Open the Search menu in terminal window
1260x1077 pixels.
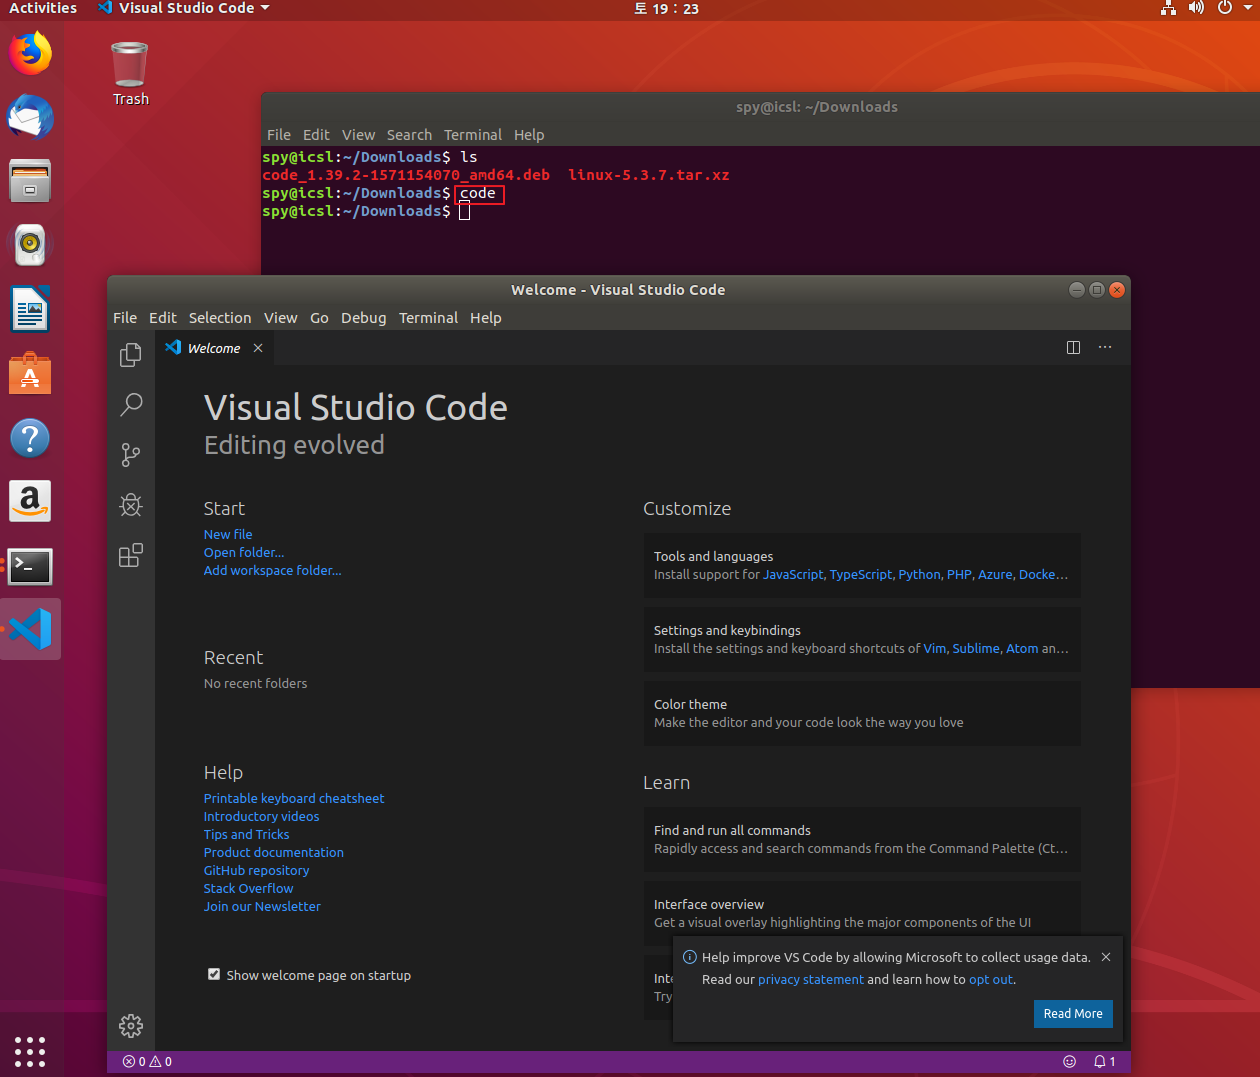(409, 135)
